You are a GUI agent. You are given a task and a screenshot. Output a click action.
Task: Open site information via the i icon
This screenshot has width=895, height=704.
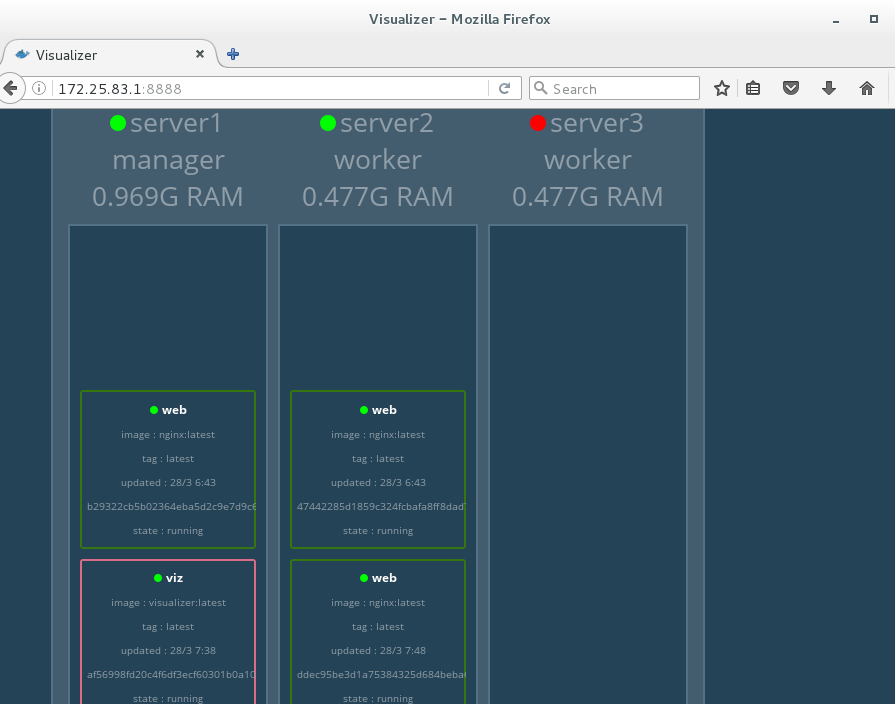pyautogui.click(x=37, y=88)
